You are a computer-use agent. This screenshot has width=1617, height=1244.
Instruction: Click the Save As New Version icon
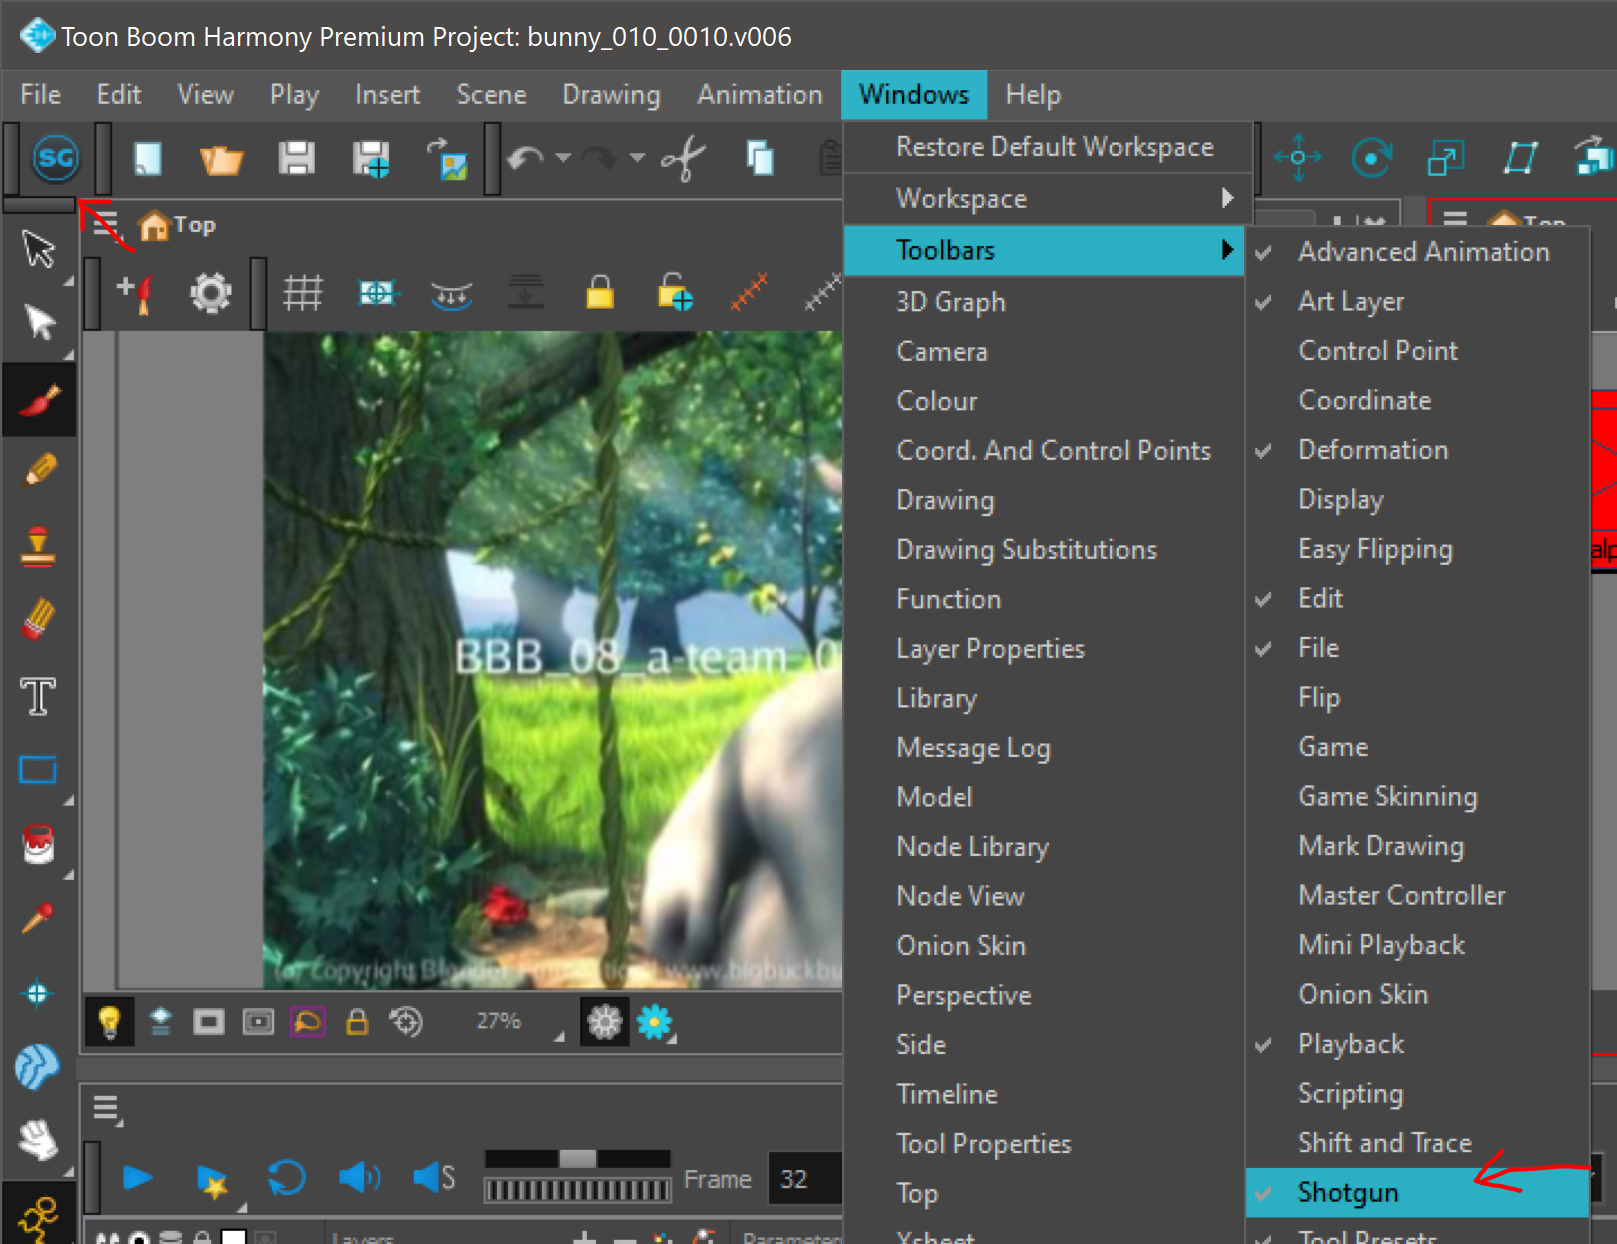point(371,158)
